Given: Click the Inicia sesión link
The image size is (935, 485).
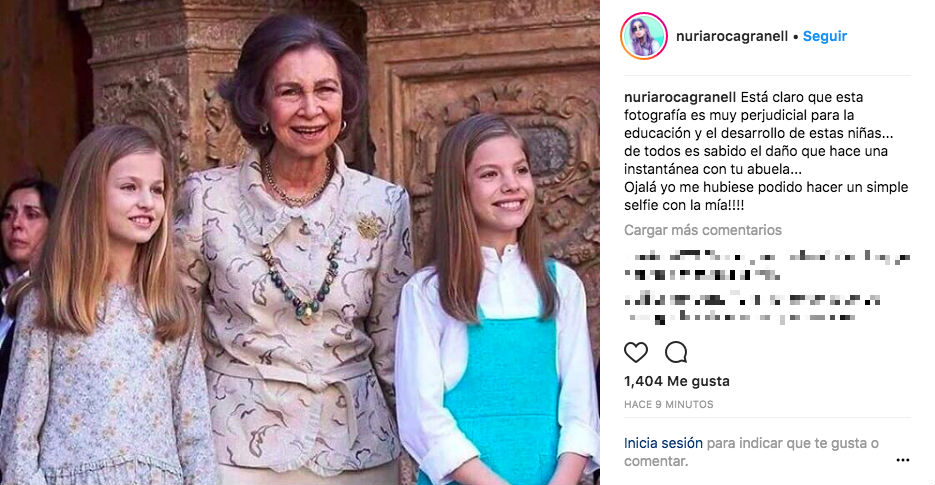Looking at the screenshot, I should coord(663,443).
